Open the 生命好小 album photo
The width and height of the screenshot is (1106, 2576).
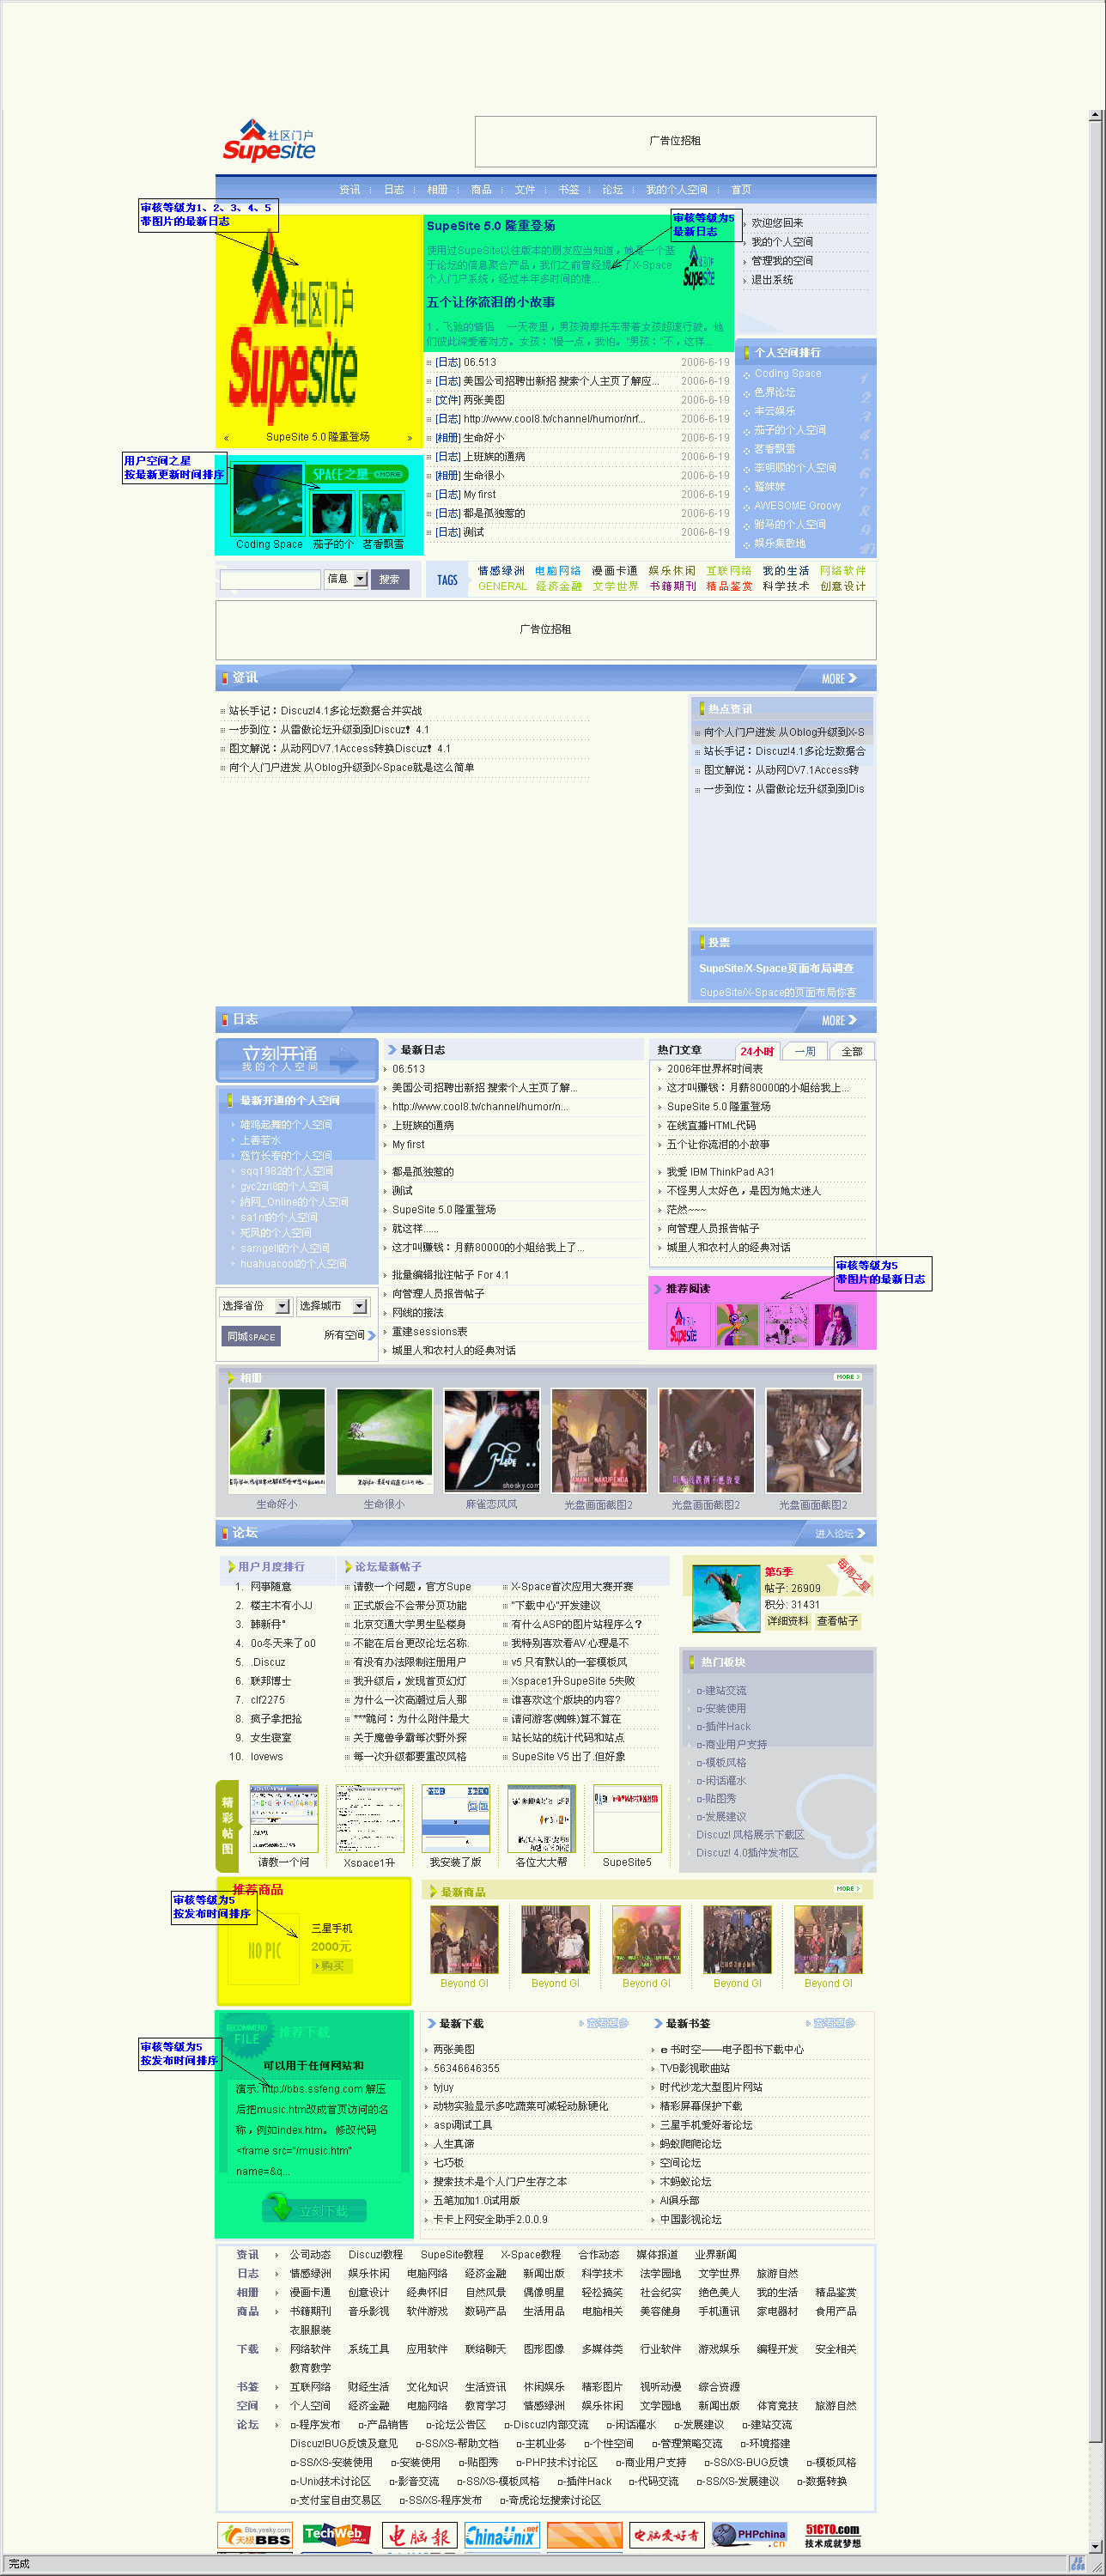[x=277, y=1441]
